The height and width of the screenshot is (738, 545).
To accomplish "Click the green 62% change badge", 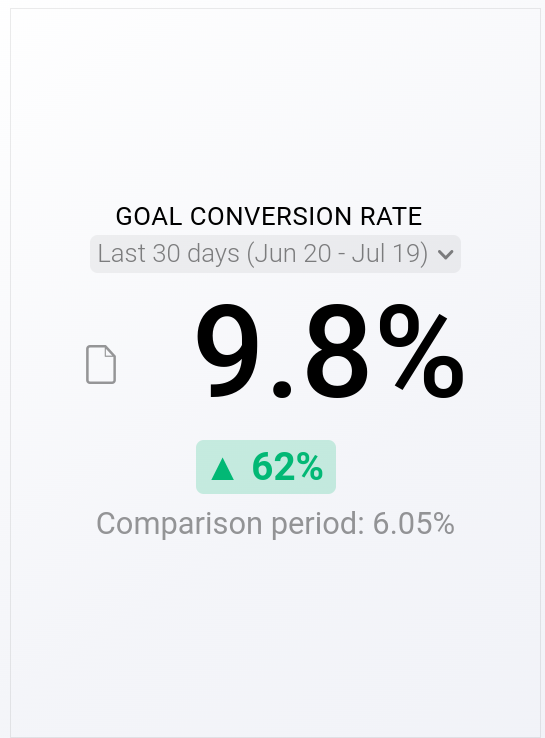I will tap(266, 467).
